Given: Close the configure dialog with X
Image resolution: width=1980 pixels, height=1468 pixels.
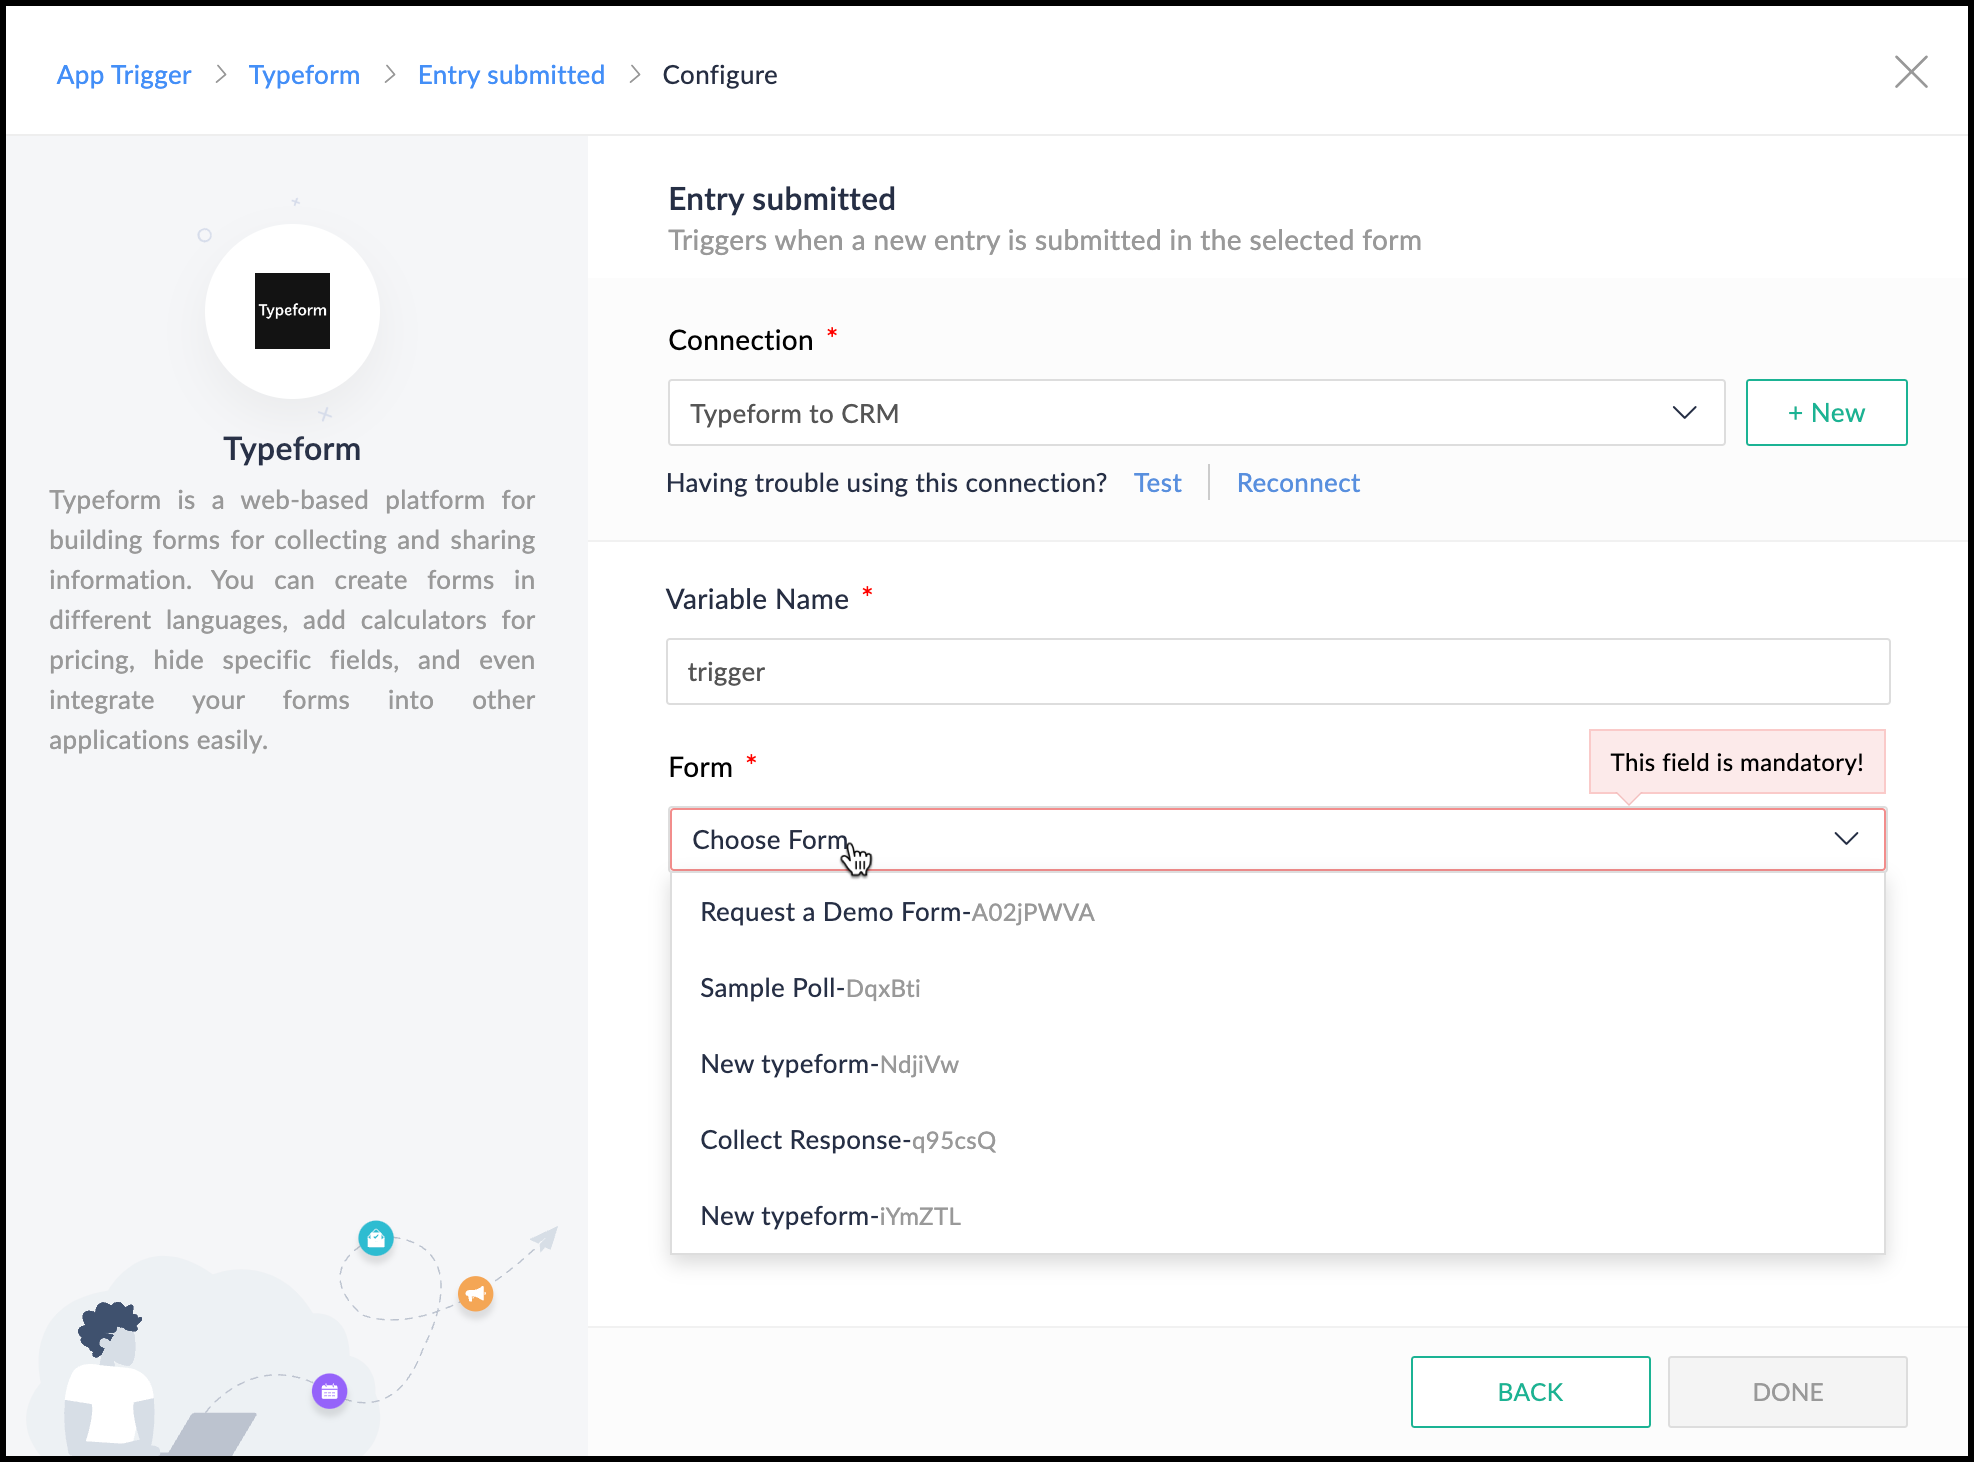Looking at the screenshot, I should pos(1910,72).
